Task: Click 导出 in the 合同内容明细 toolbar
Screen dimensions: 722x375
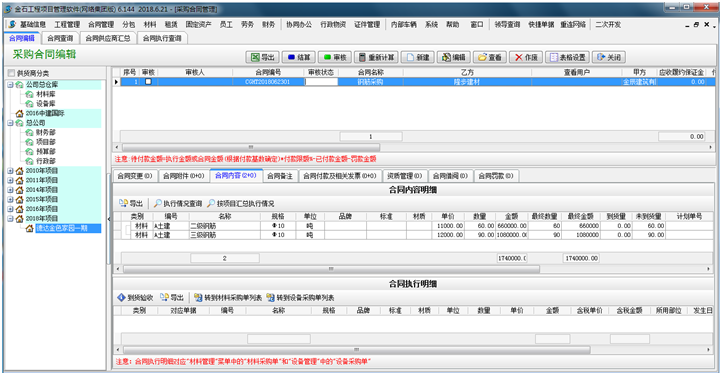Action: (x=131, y=203)
